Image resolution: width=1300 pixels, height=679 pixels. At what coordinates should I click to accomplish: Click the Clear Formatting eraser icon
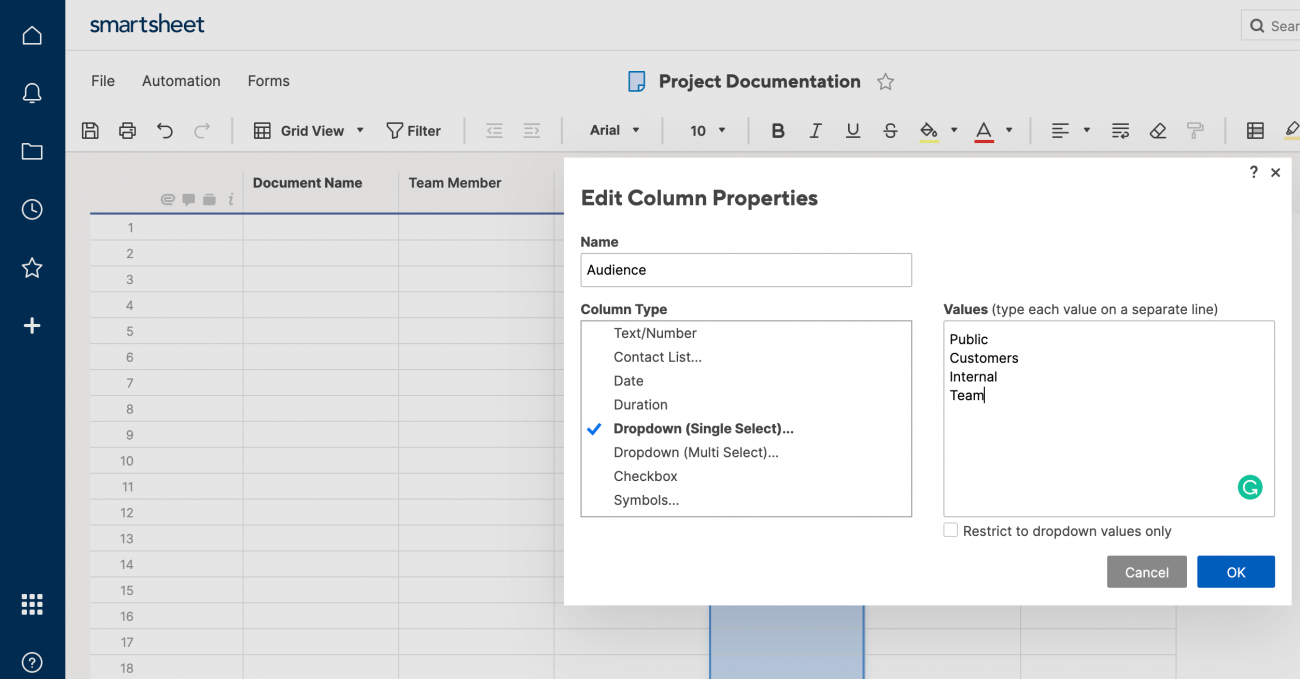1157,130
